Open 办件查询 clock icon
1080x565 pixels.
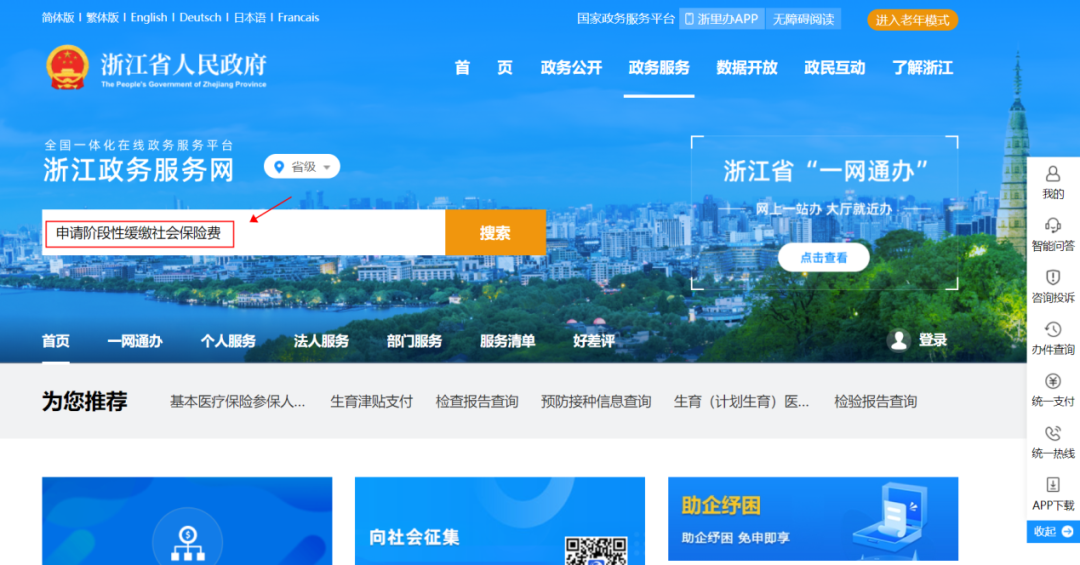(1052, 329)
